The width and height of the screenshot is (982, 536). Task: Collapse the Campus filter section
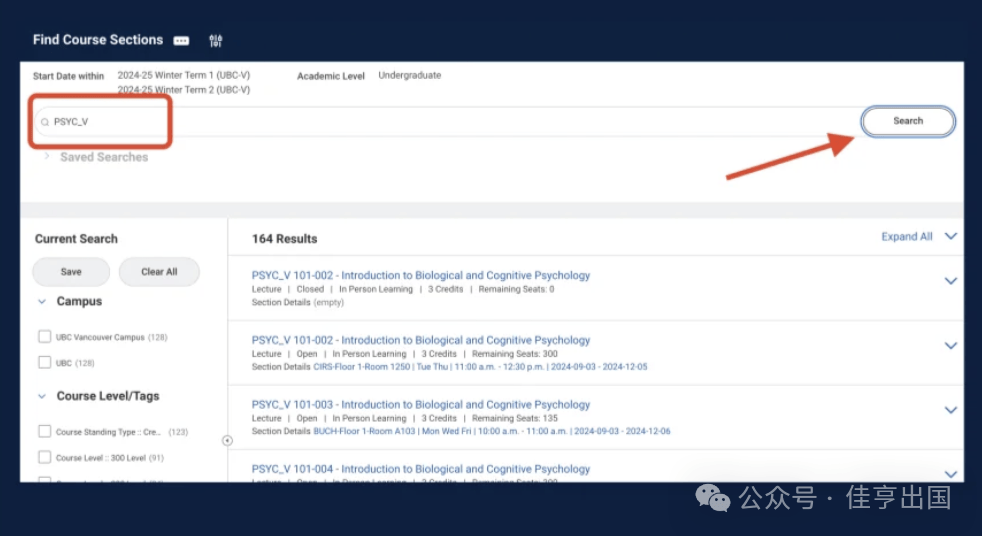(42, 301)
